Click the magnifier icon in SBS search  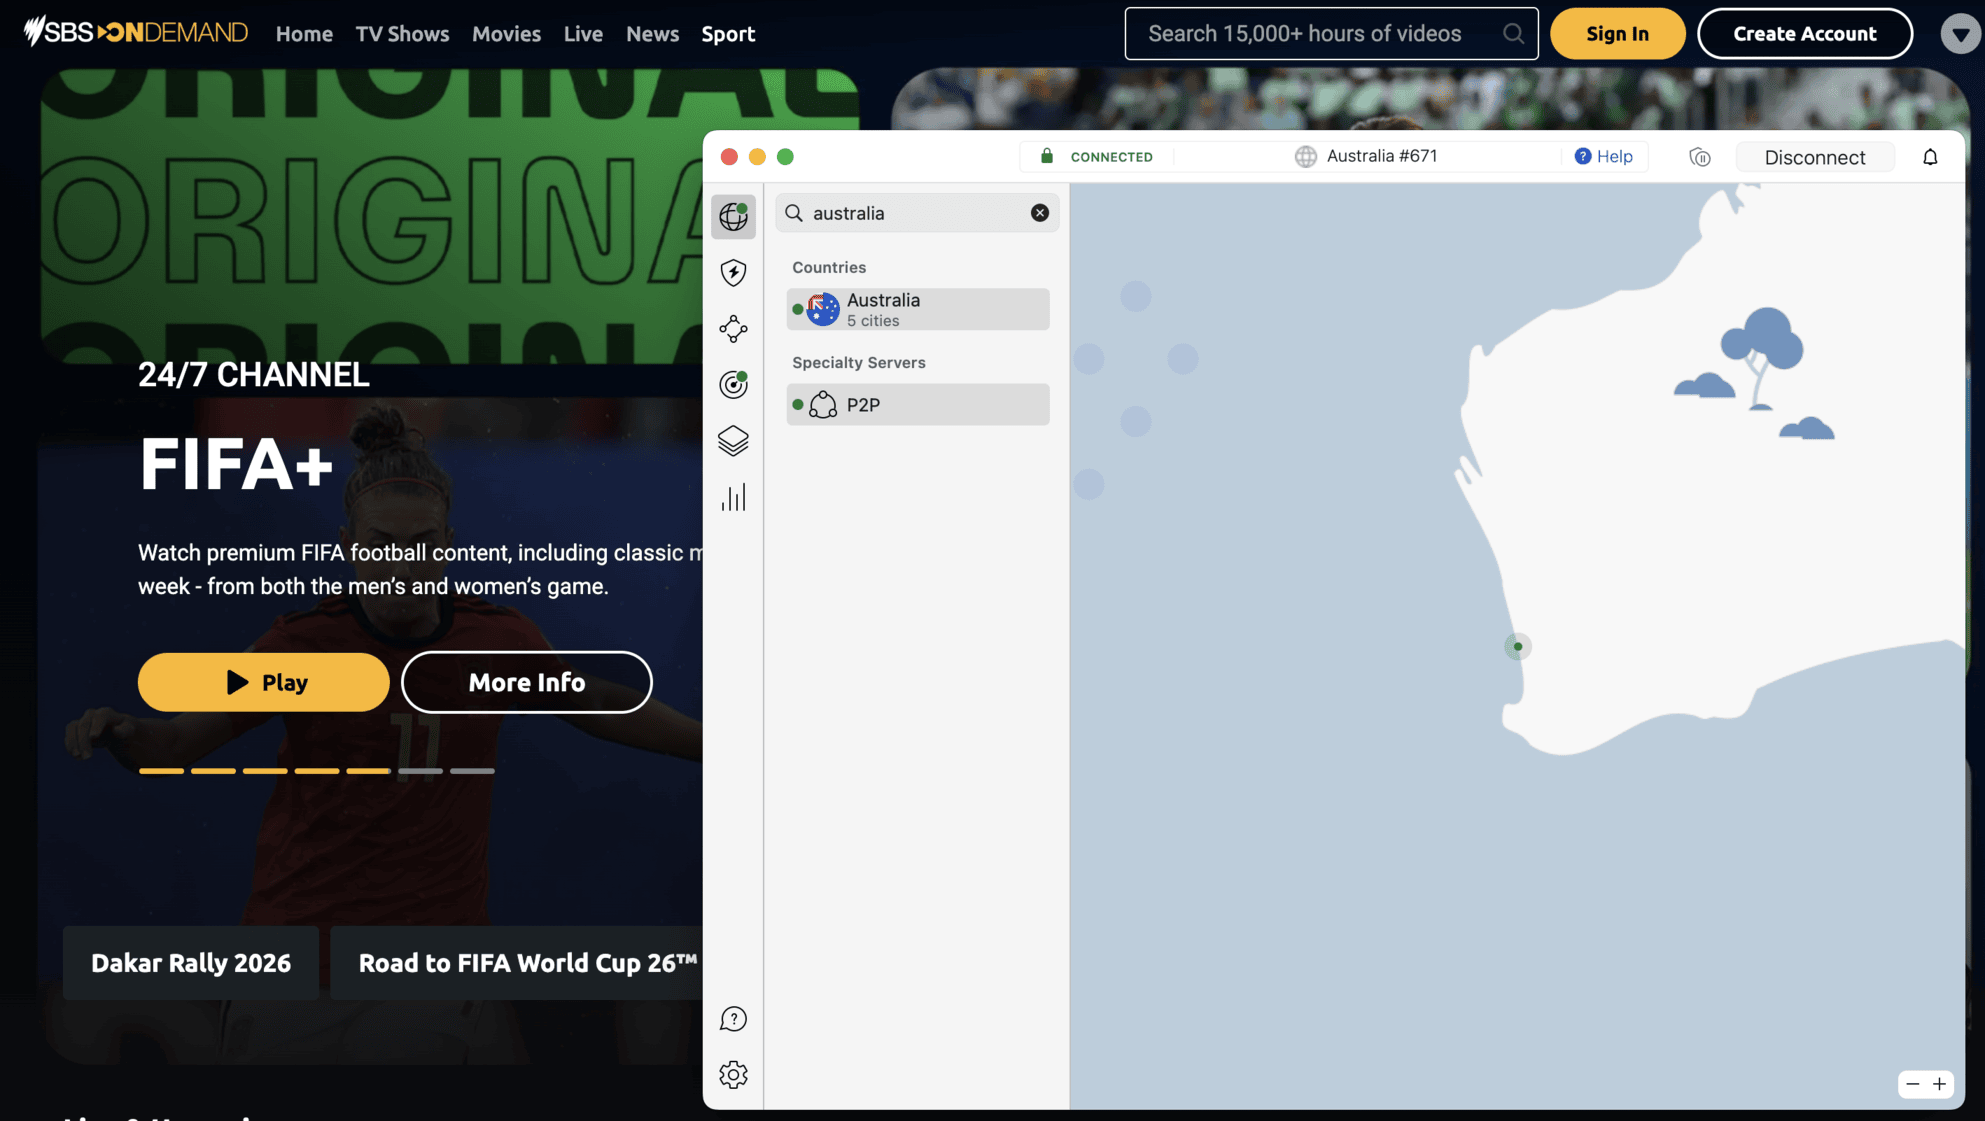tap(1513, 34)
